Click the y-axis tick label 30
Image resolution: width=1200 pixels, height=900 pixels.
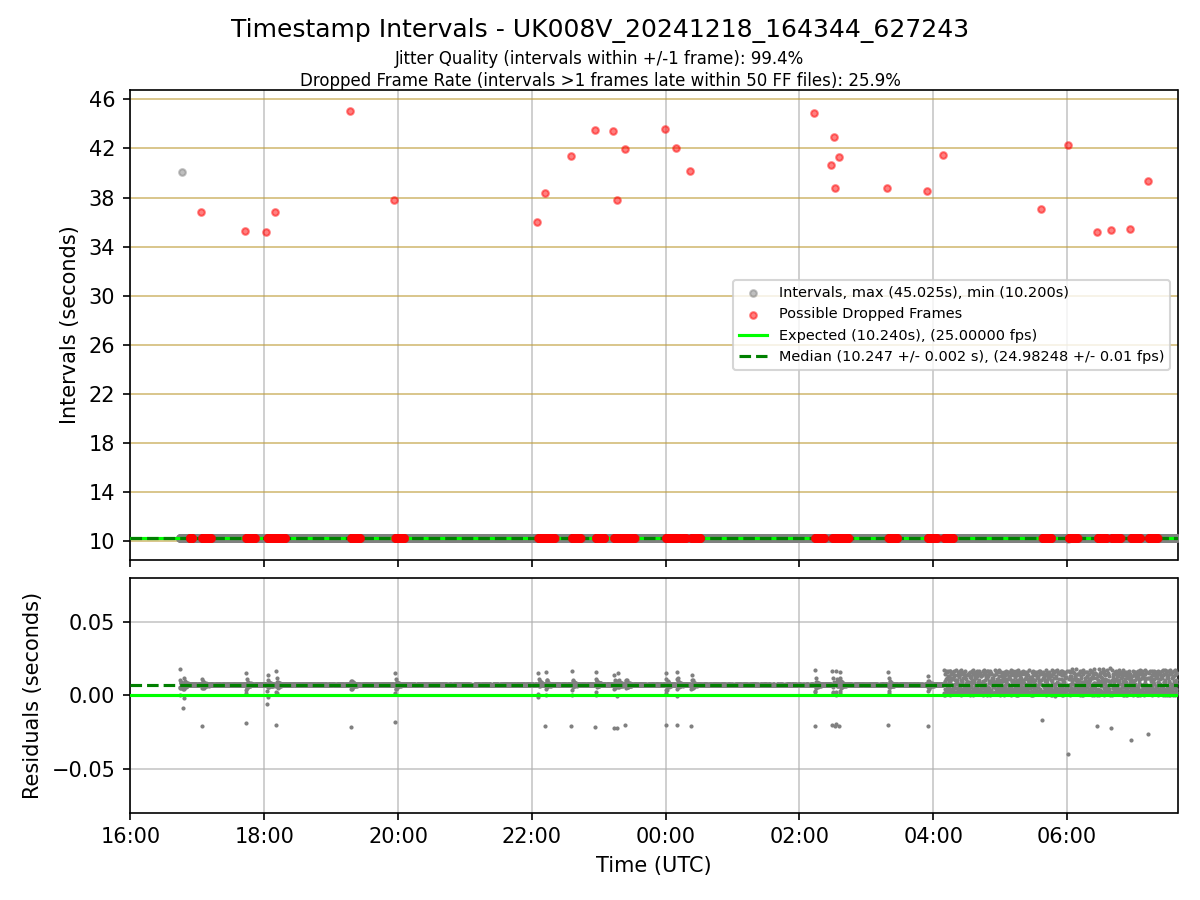[x=103, y=296]
